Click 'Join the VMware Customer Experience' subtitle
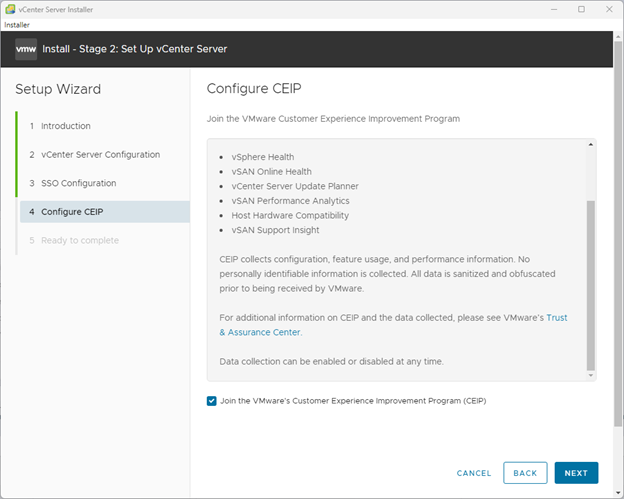This screenshot has height=499, width=624. click(333, 119)
